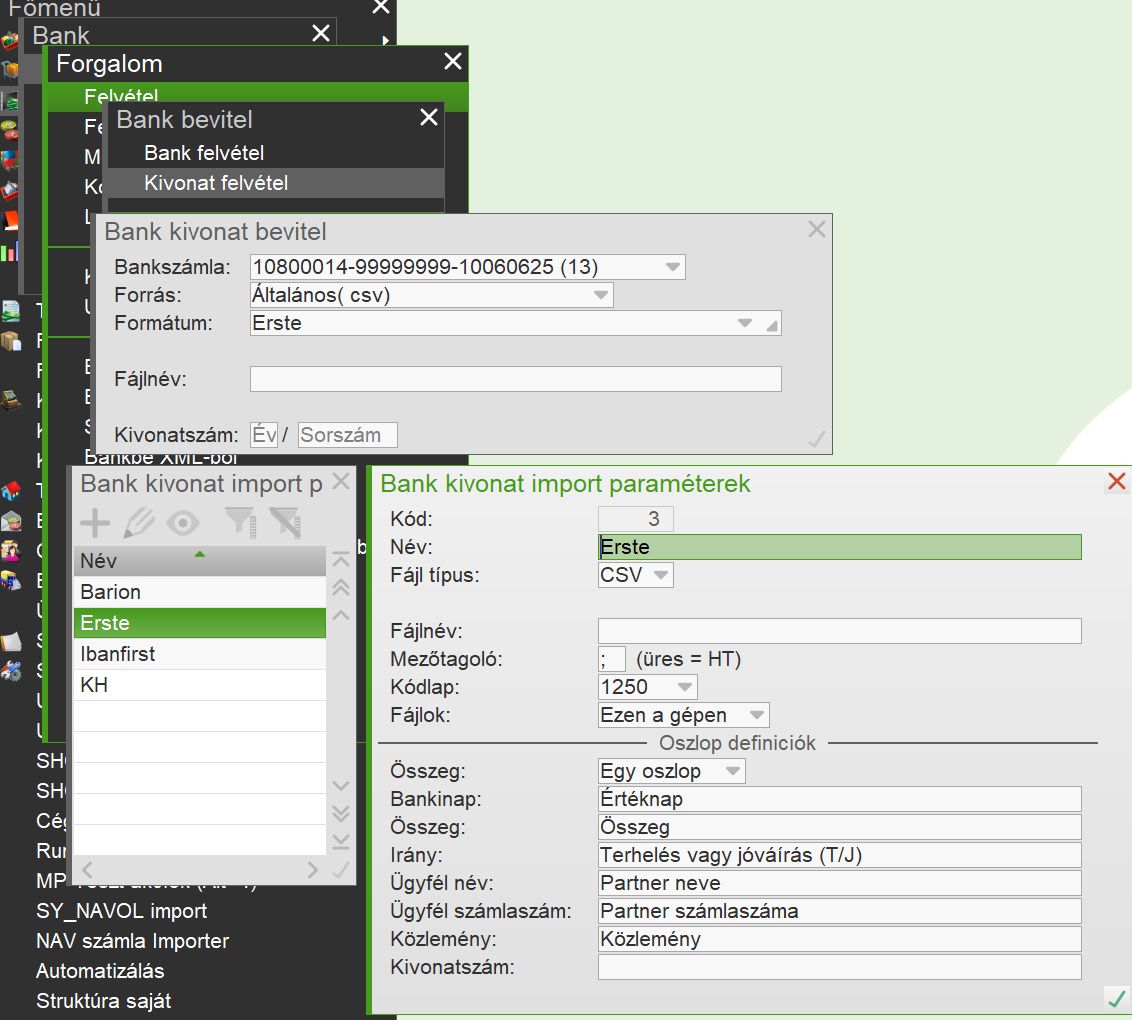Expand the Bank submenu arrow in Főmenü
This screenshot has width=1132, height=1020.
pos(386,40)
